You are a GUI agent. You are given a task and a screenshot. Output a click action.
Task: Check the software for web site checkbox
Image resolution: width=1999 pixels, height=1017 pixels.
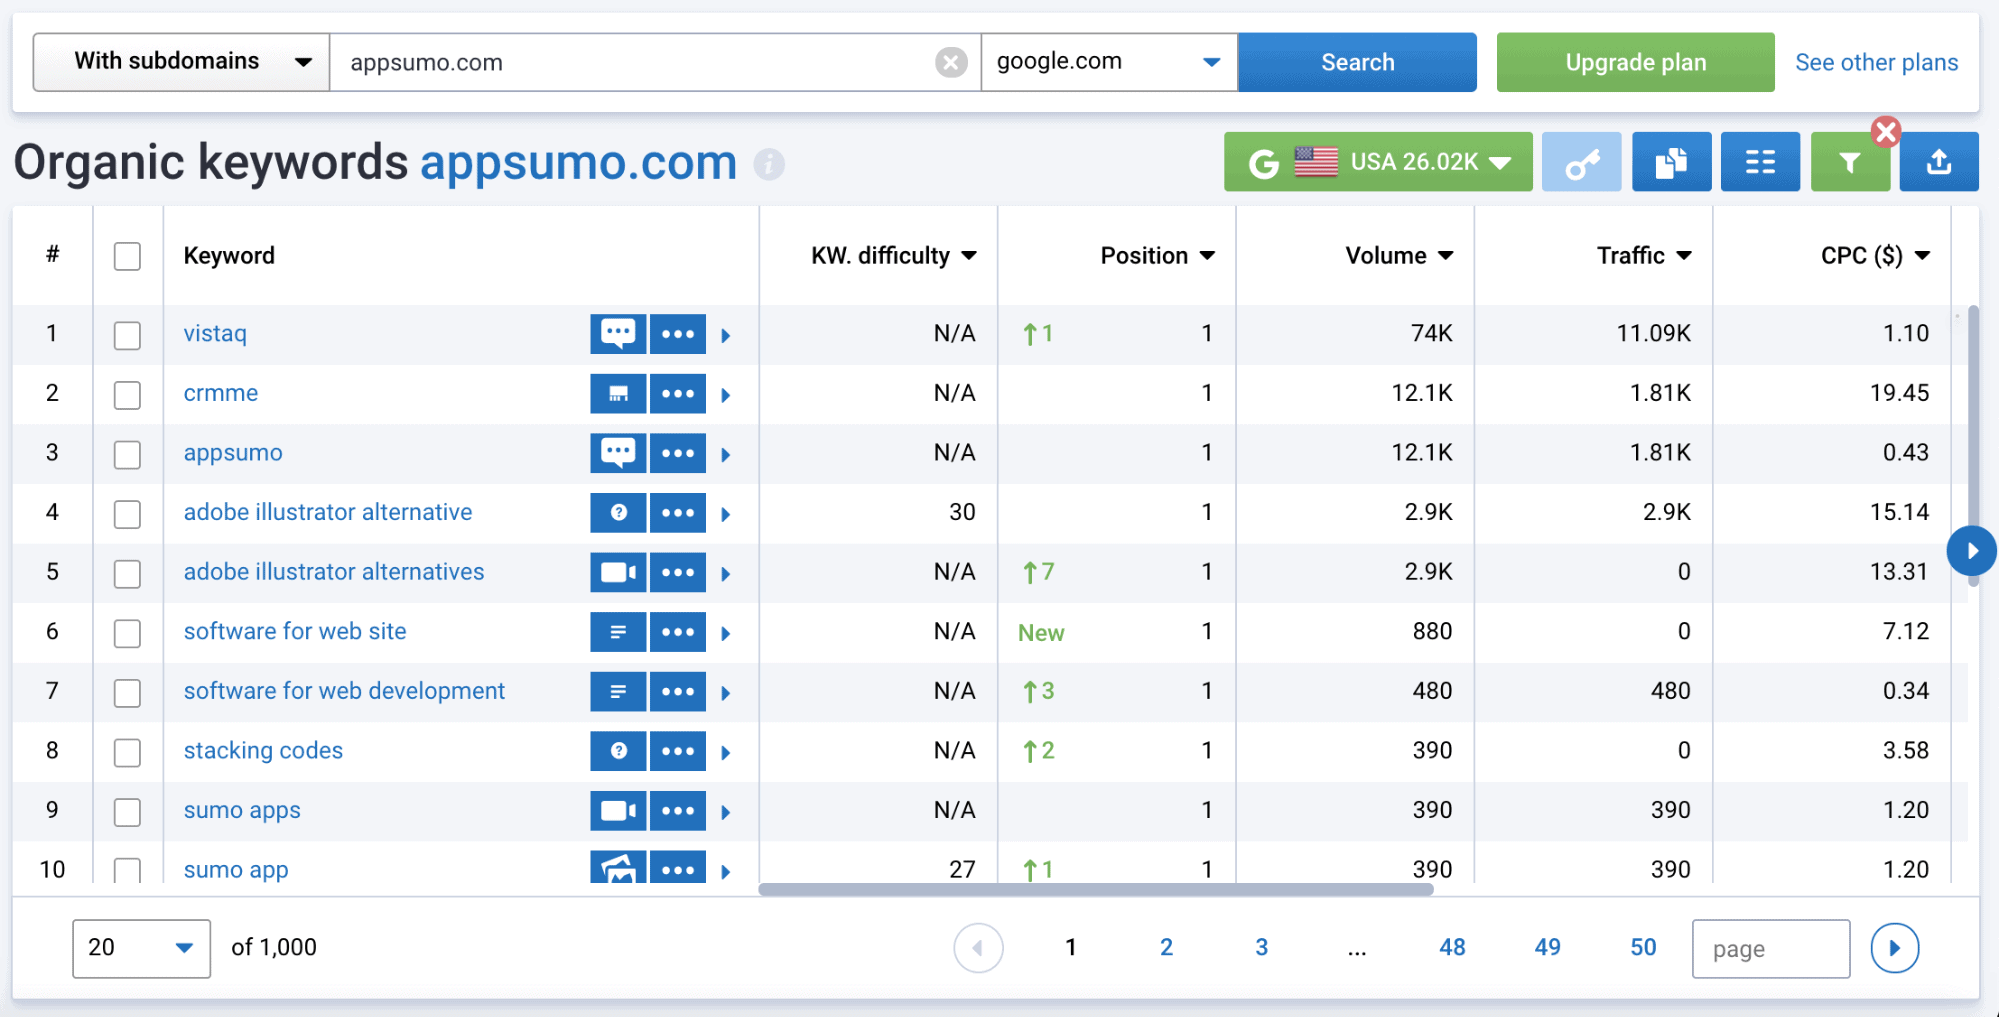[127, 633]
